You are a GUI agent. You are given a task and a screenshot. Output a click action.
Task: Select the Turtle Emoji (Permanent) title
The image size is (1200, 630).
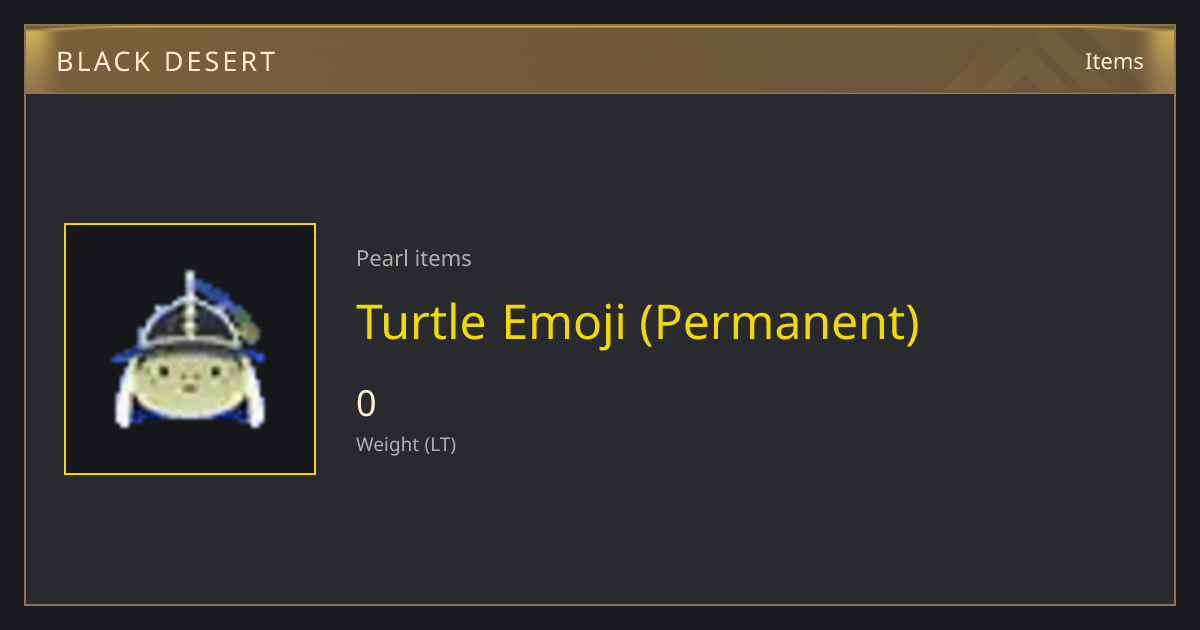click(x=638, y=323)
